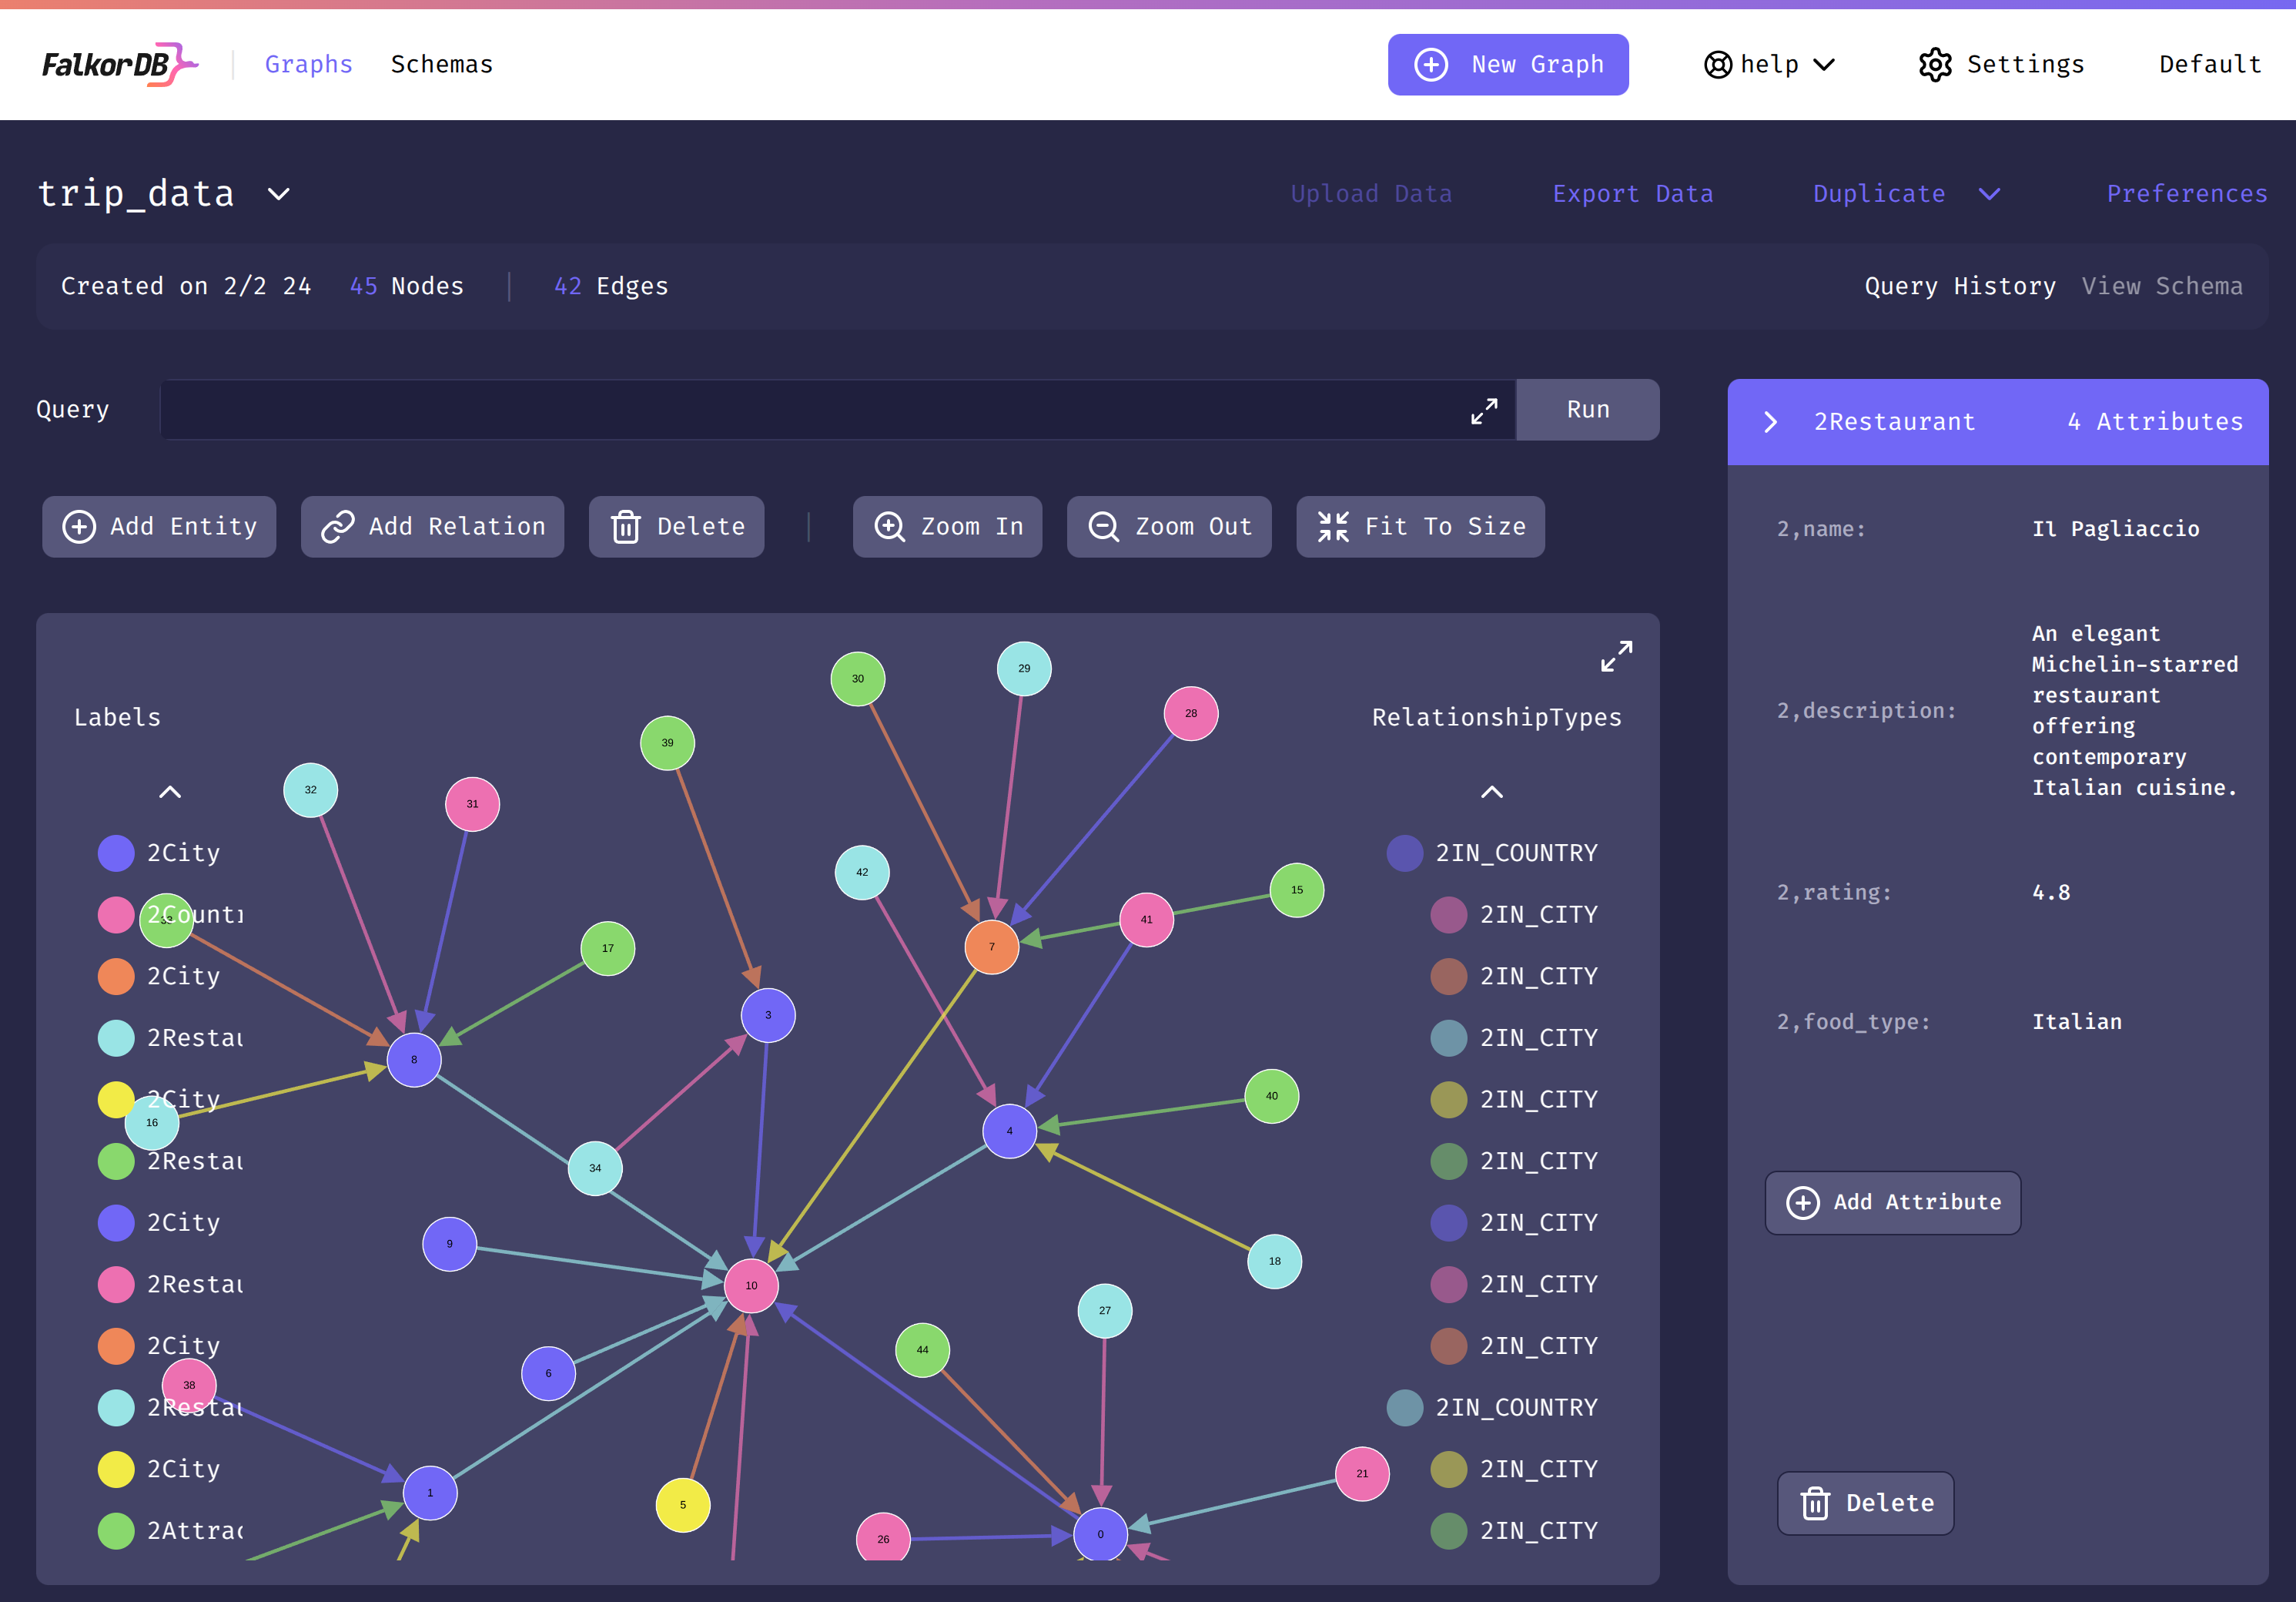Select graph node 28

[x=1191, y=714]
